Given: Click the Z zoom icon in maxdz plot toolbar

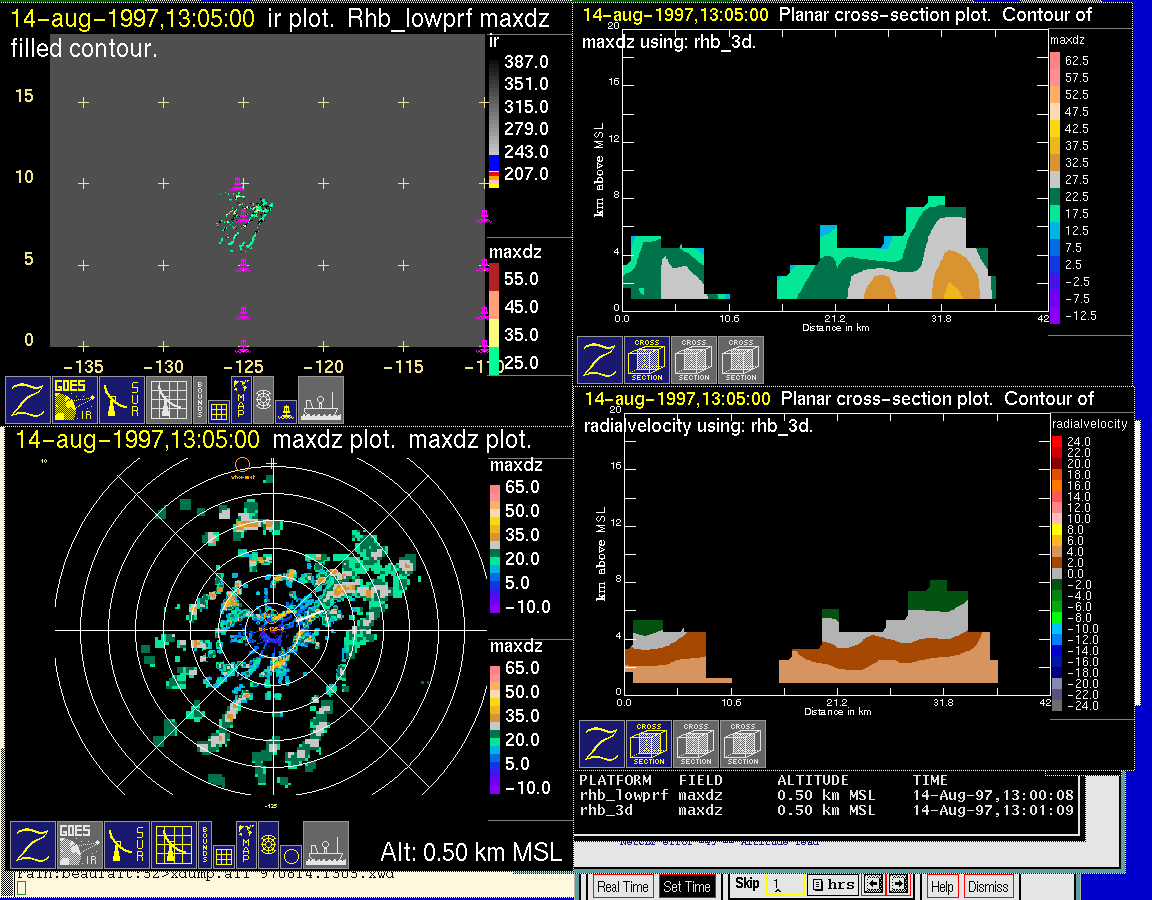Looking at the screenshot, I should [33, 845].
